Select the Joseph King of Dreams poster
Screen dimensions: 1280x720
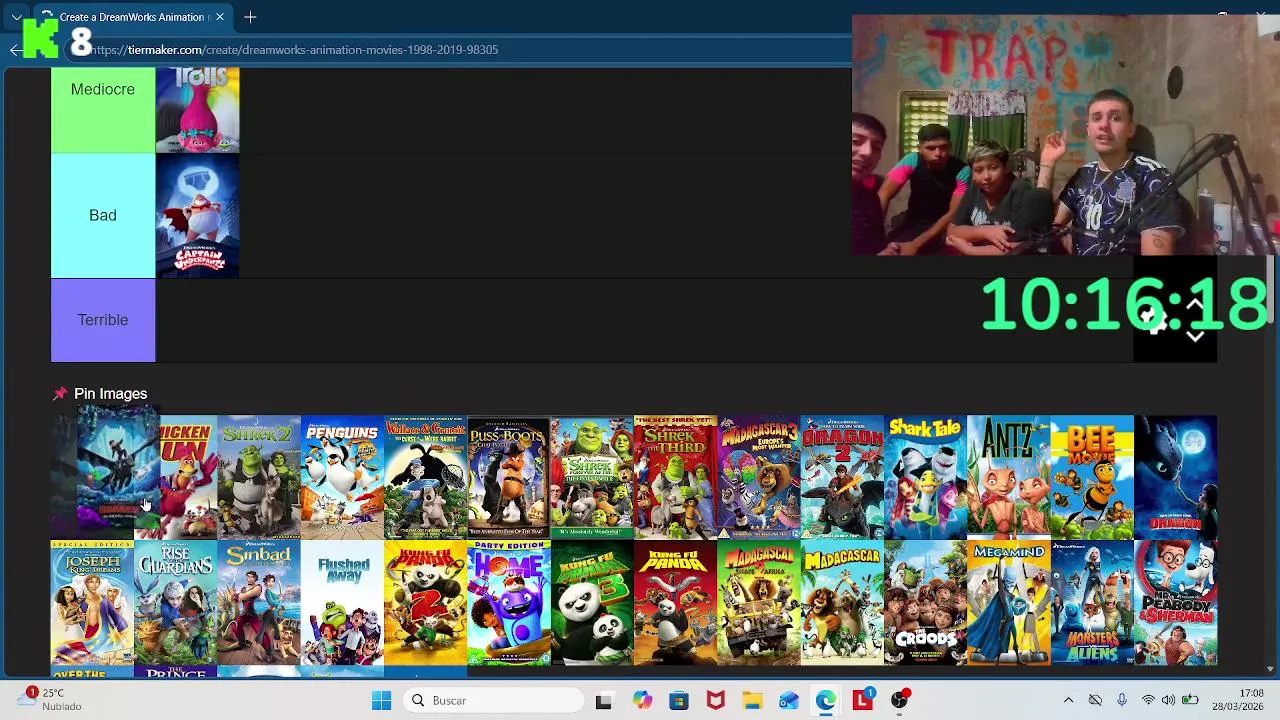point(92,603)
